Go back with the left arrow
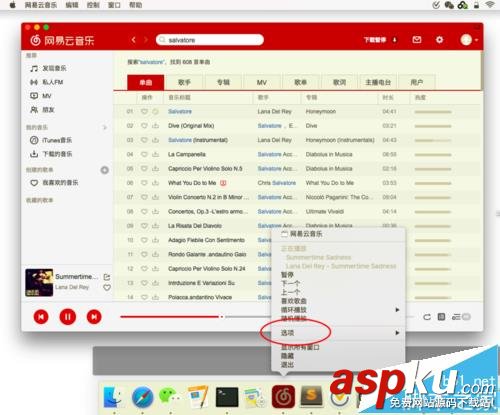The height and width of the screenshot is (415, 500). [x=134, y=40]
